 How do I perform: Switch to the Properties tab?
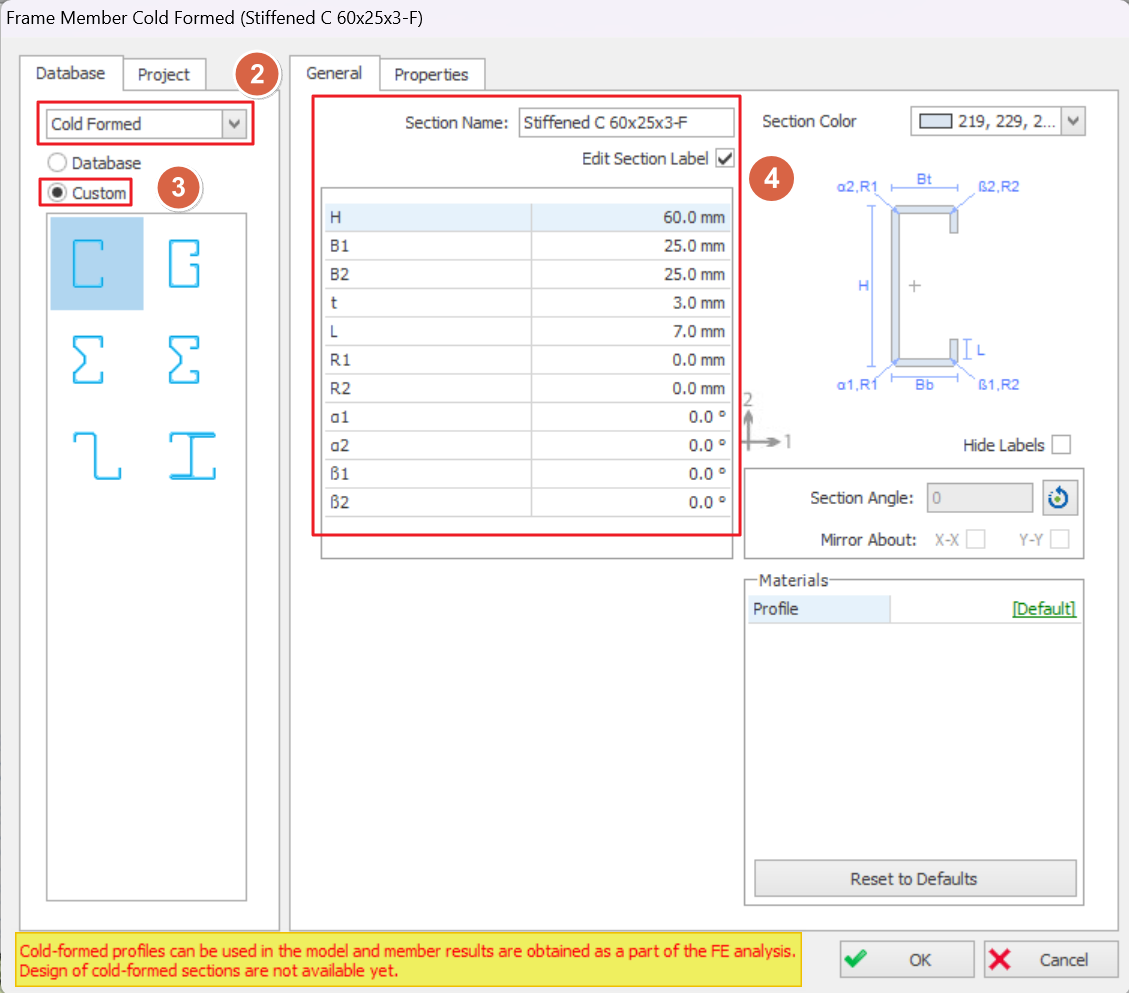tap(431, 75)
